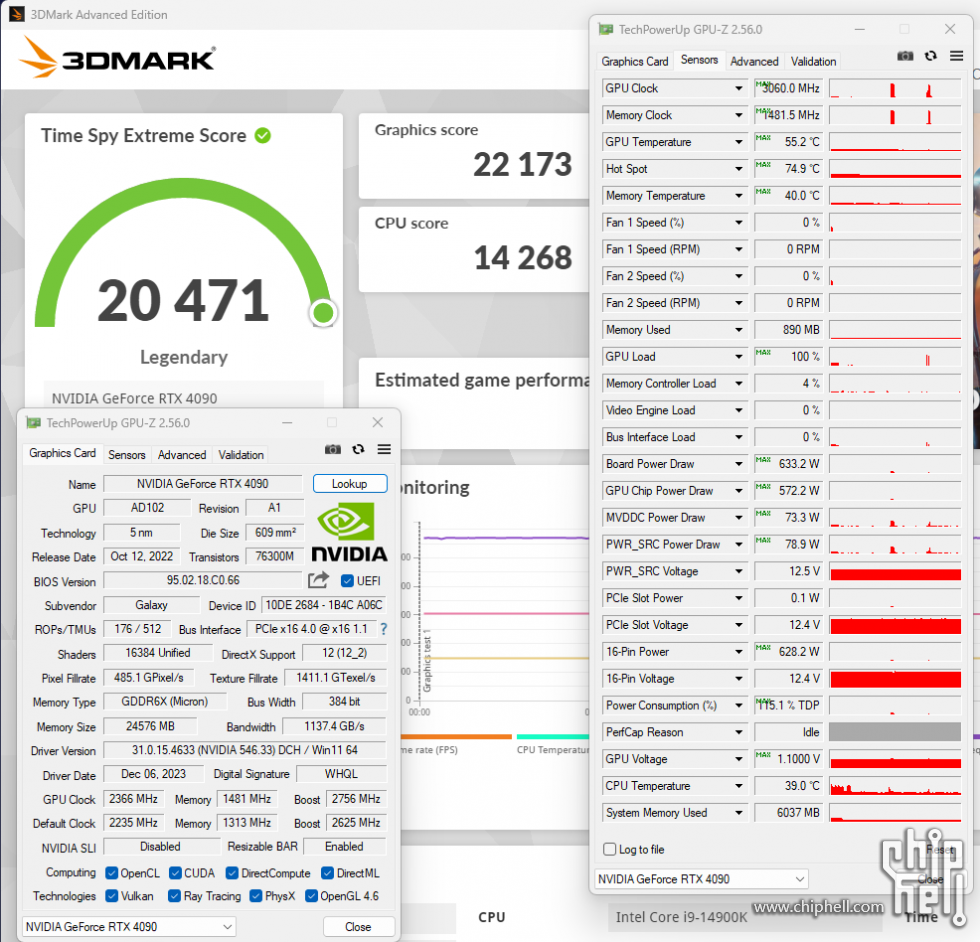Image resolution: width=980 pixels, height=942 pixels.
Task: Switch to Graphics Card tab in Sensors window
Action: tap(634, 61)
